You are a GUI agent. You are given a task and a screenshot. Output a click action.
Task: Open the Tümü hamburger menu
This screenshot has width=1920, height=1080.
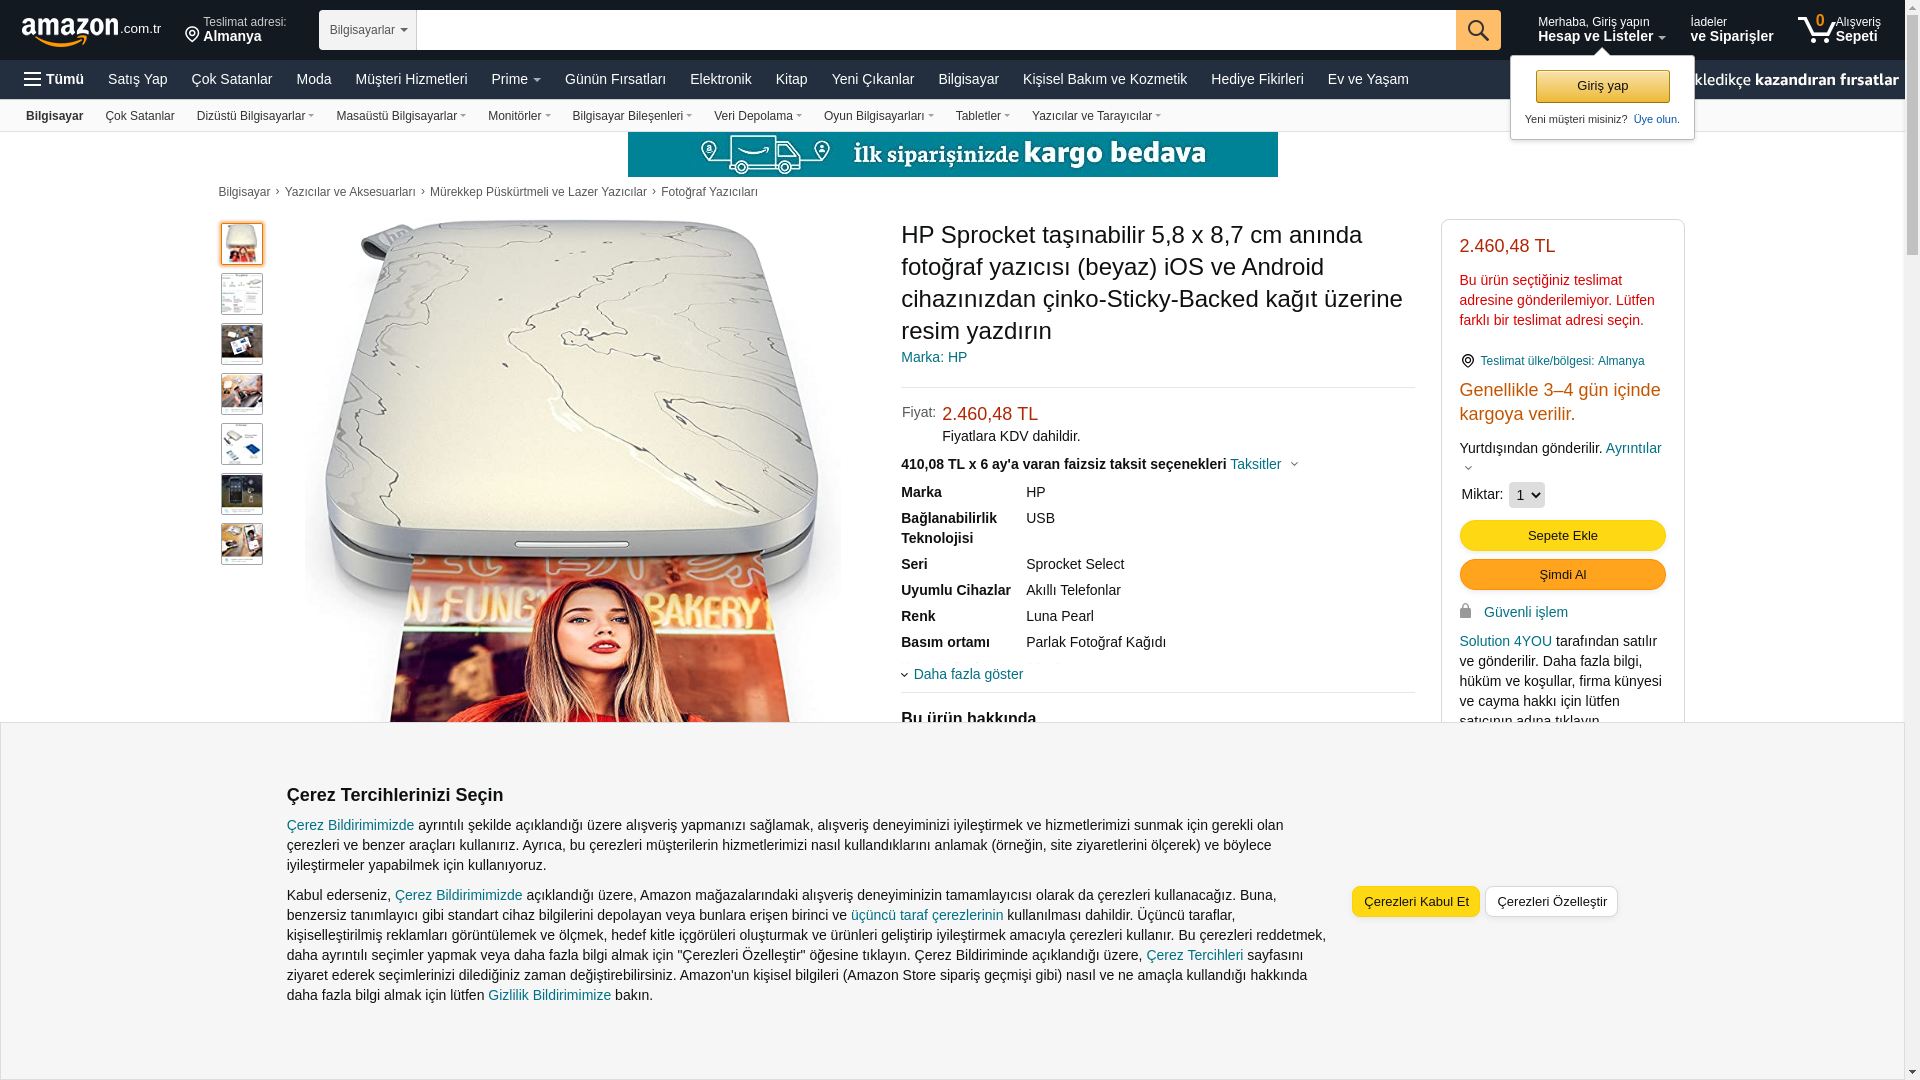click(54, 79)
